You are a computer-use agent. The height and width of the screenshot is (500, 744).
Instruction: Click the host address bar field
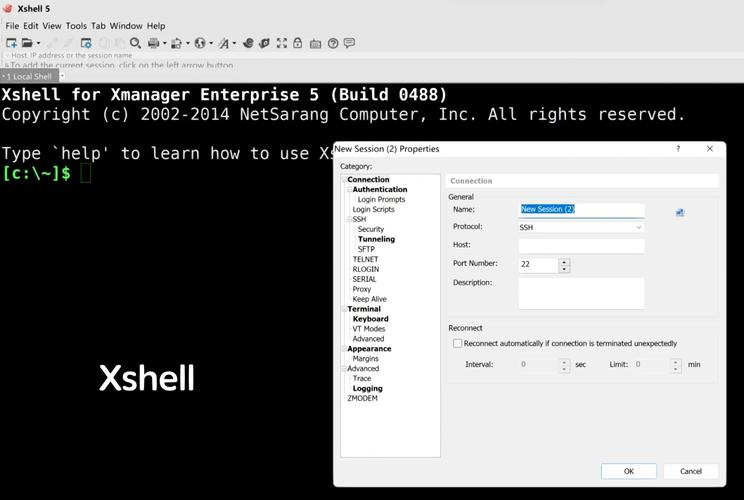click(370, 55)
